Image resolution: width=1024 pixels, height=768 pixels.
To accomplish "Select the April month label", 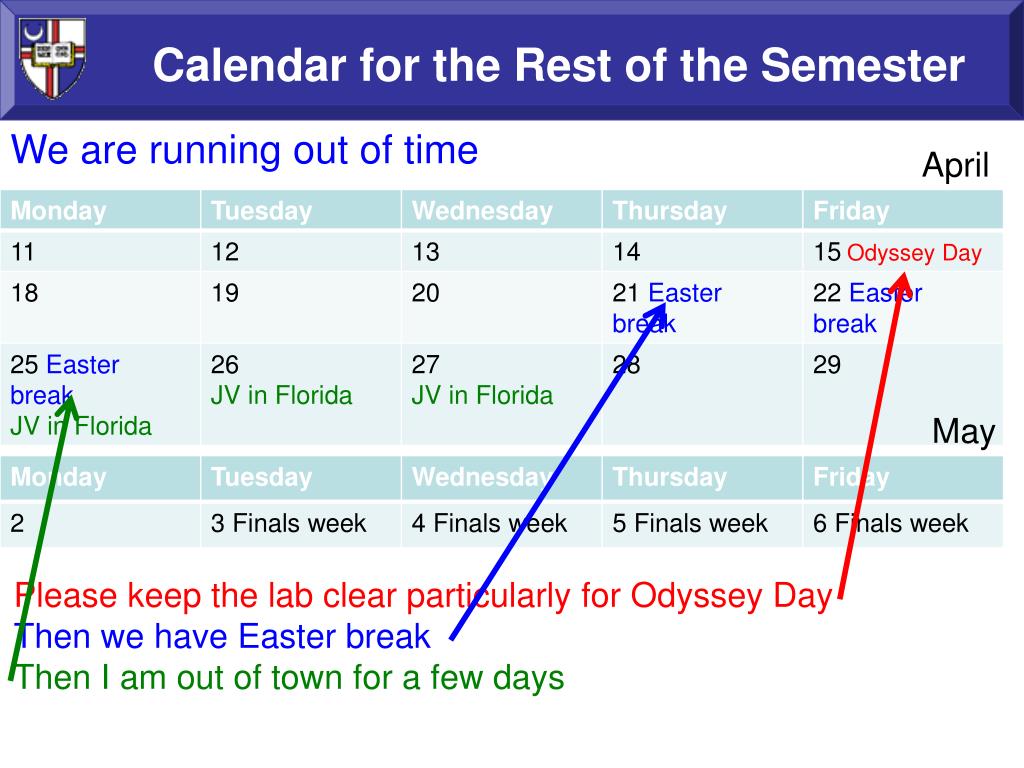I will point(955,165).
